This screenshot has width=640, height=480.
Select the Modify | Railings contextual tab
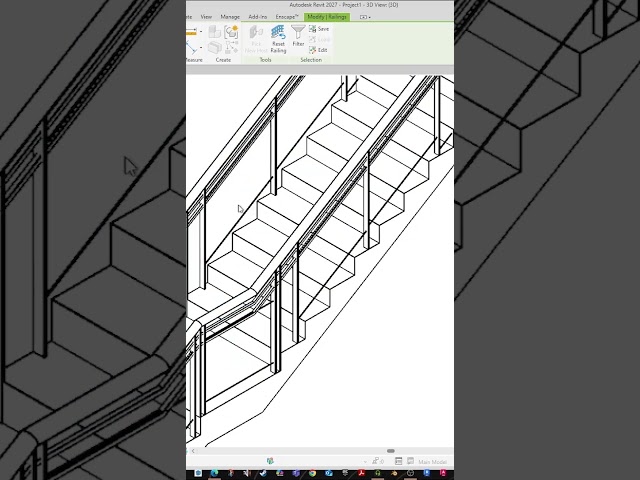[327, 17]
